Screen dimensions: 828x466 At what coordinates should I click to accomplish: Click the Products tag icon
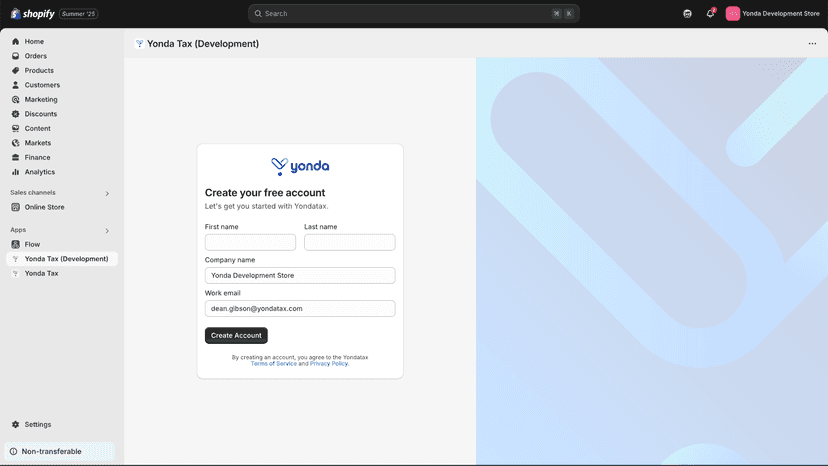[x=15, y=70]
